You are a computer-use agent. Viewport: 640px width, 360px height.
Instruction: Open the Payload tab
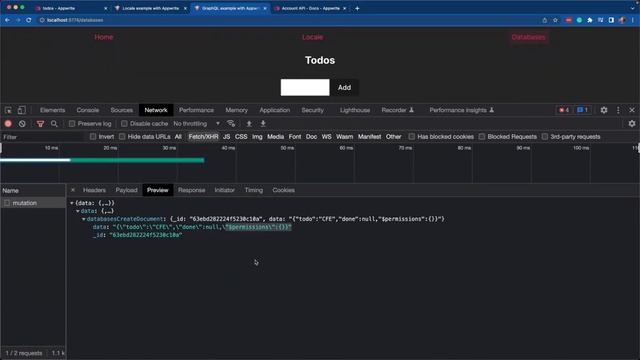point(127,190)
